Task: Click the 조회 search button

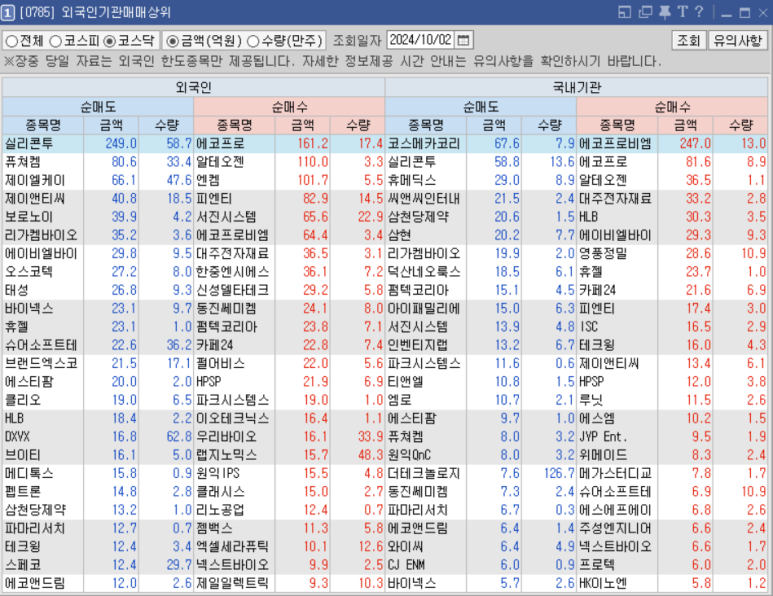Action: [689, 40]
